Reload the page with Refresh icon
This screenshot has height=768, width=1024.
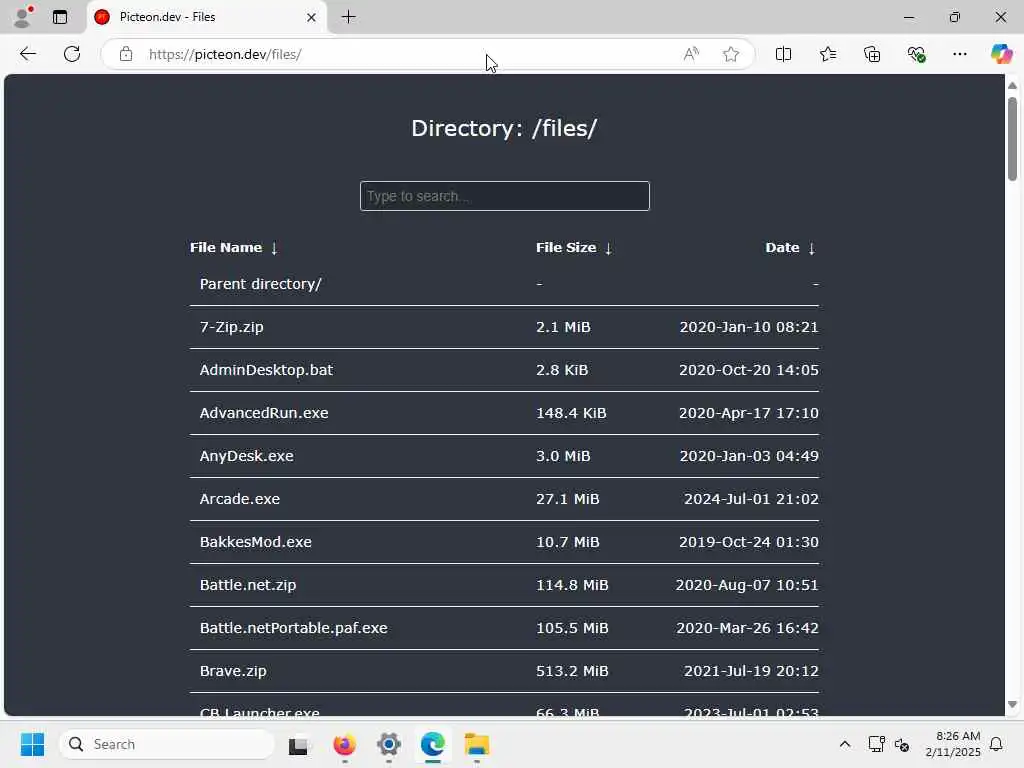point(72,54)
